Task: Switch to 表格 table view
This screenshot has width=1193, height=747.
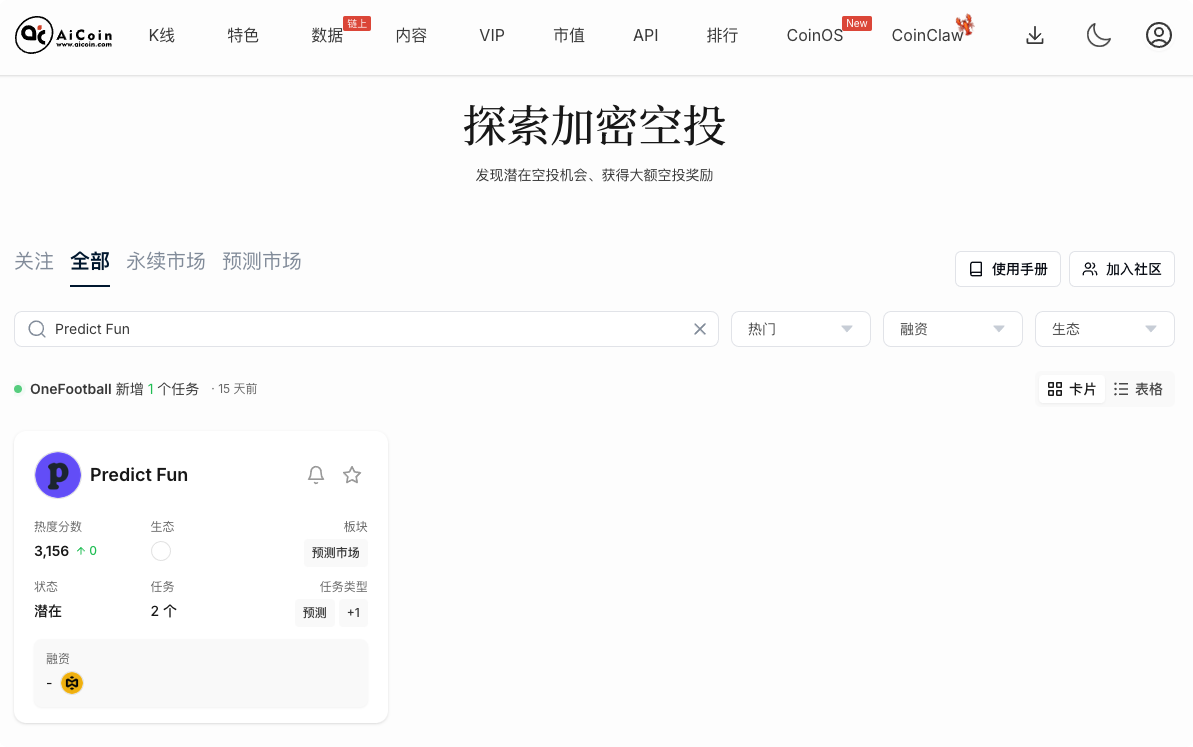Action: 1140,389
